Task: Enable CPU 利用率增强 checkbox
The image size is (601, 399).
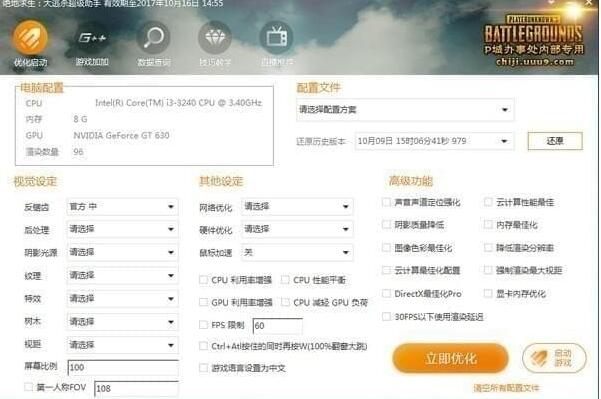Action: (204, 280)
